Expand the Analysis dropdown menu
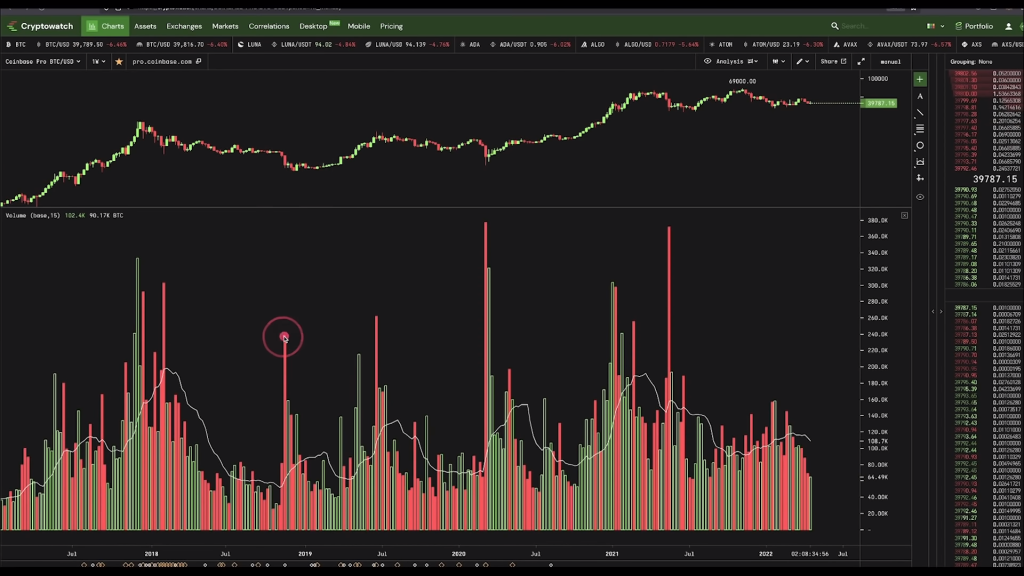Viewport: 1024px width, 576px height. click(728, 61)
